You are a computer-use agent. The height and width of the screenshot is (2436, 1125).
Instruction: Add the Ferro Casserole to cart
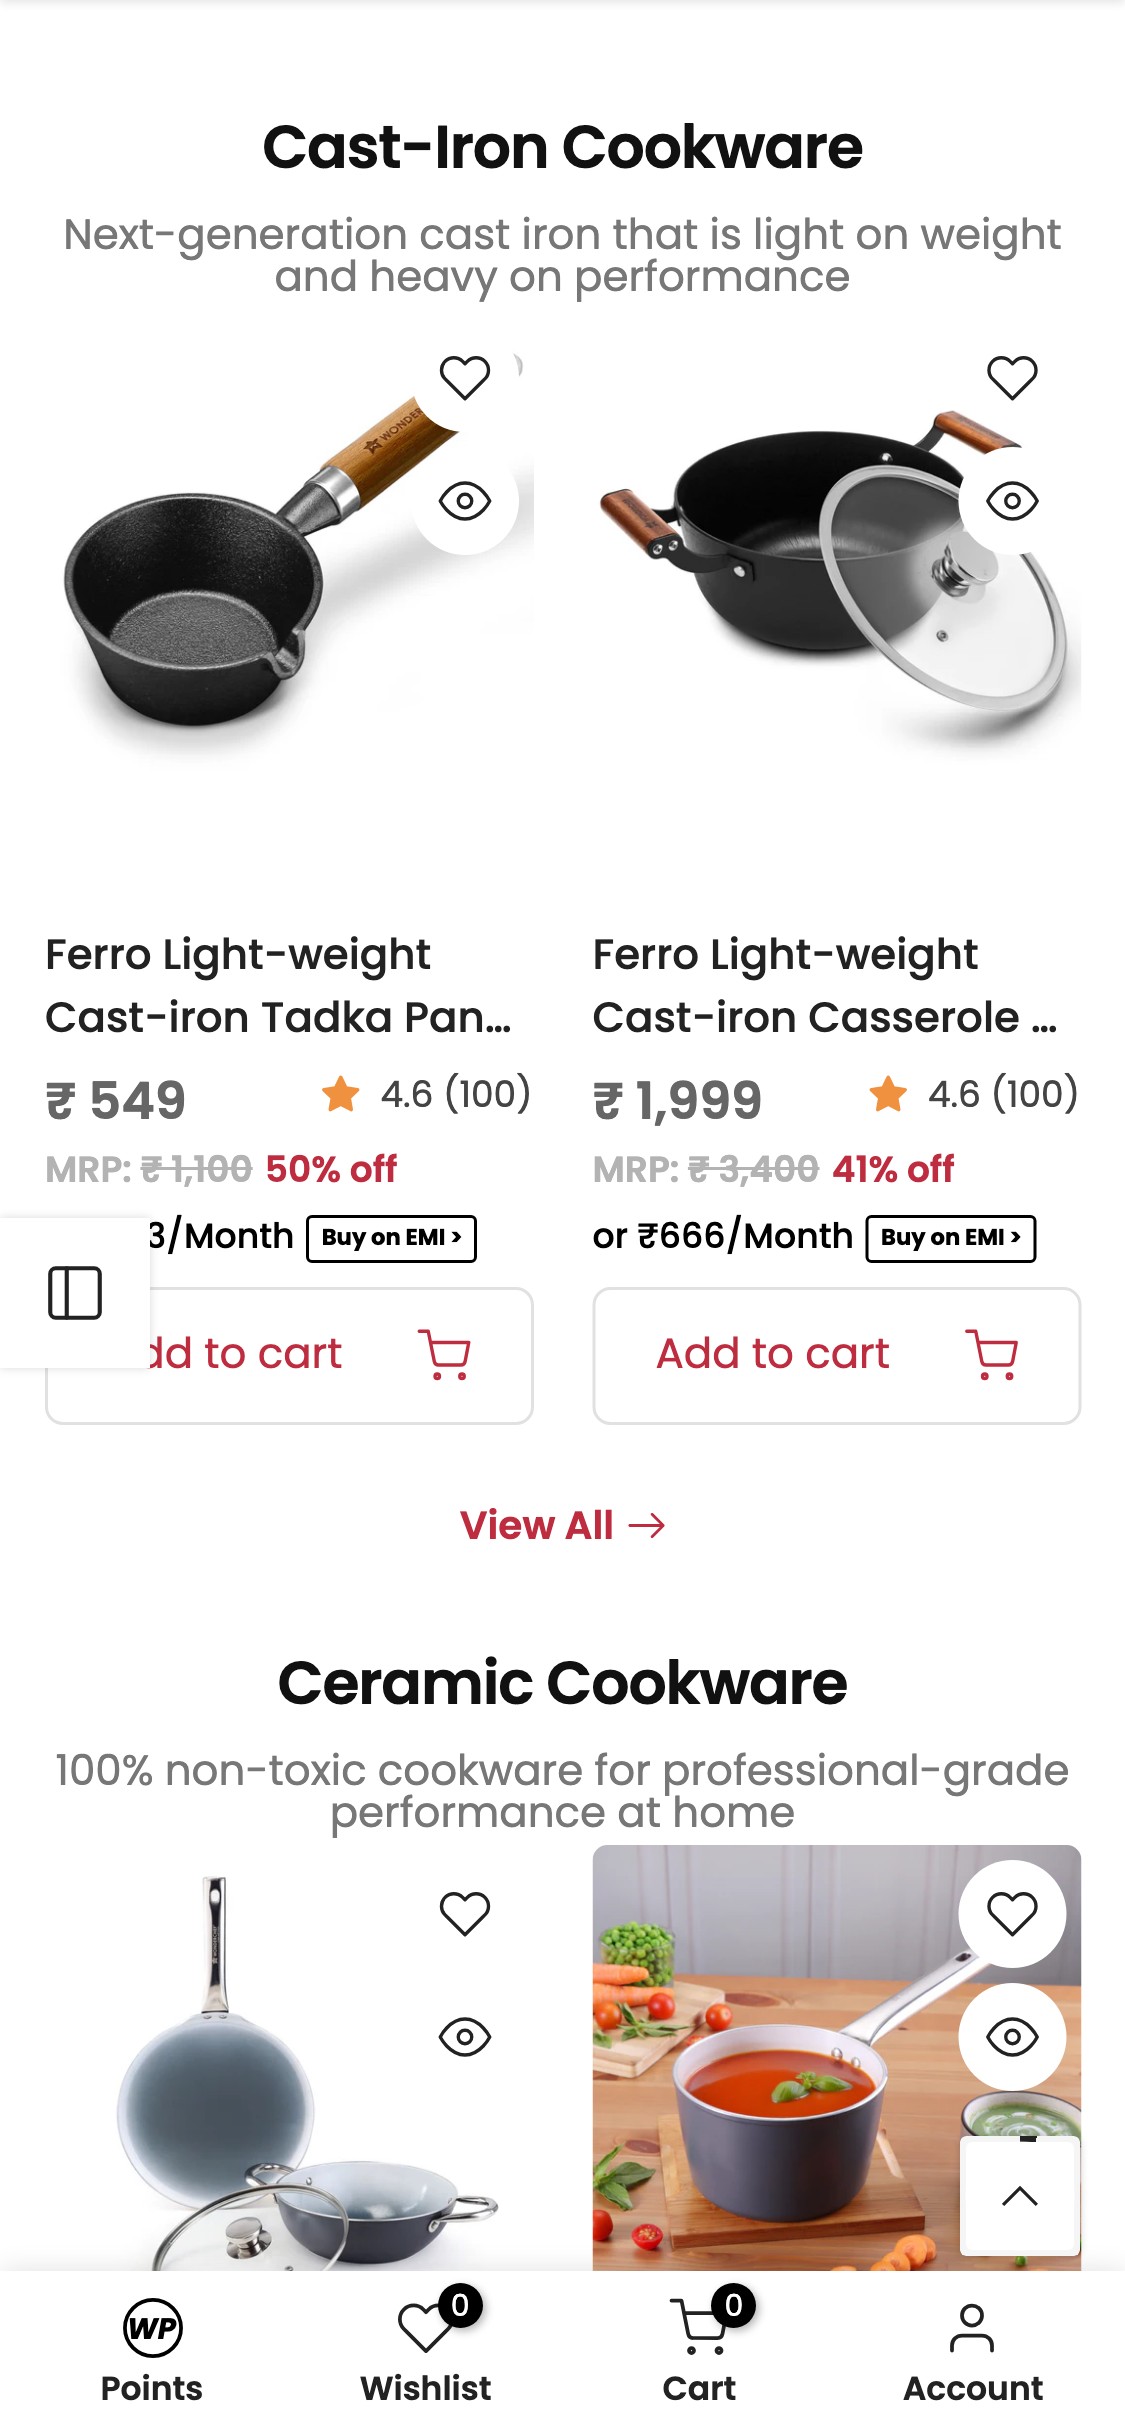pos(836,1353)
